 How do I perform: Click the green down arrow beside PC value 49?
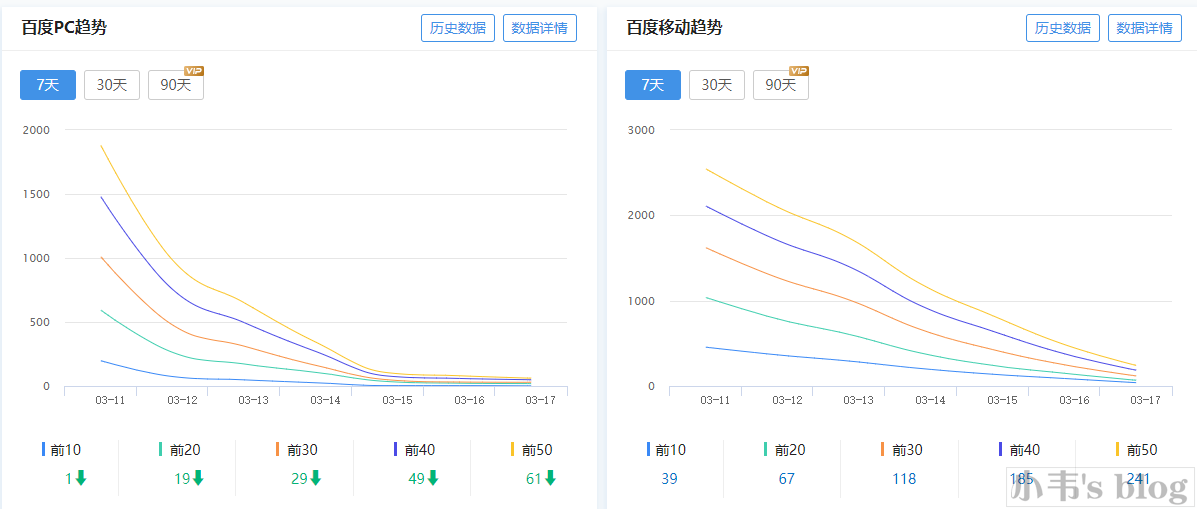coord(433,478)
